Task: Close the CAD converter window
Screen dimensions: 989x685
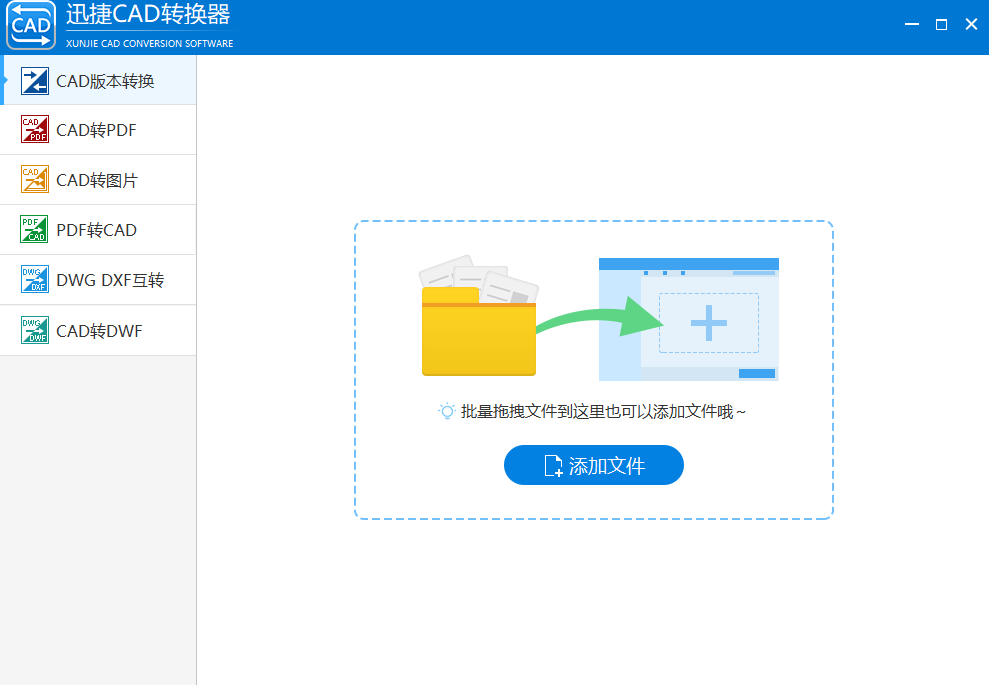Action: click(x=971, y=25)
